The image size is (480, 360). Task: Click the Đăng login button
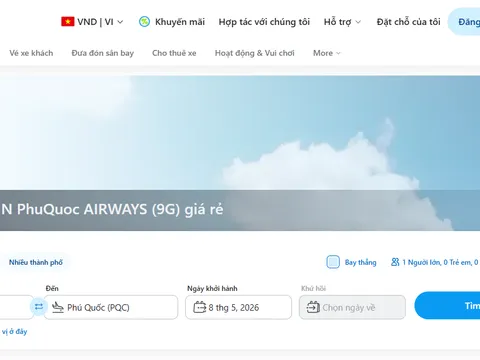tap(464, 22)
